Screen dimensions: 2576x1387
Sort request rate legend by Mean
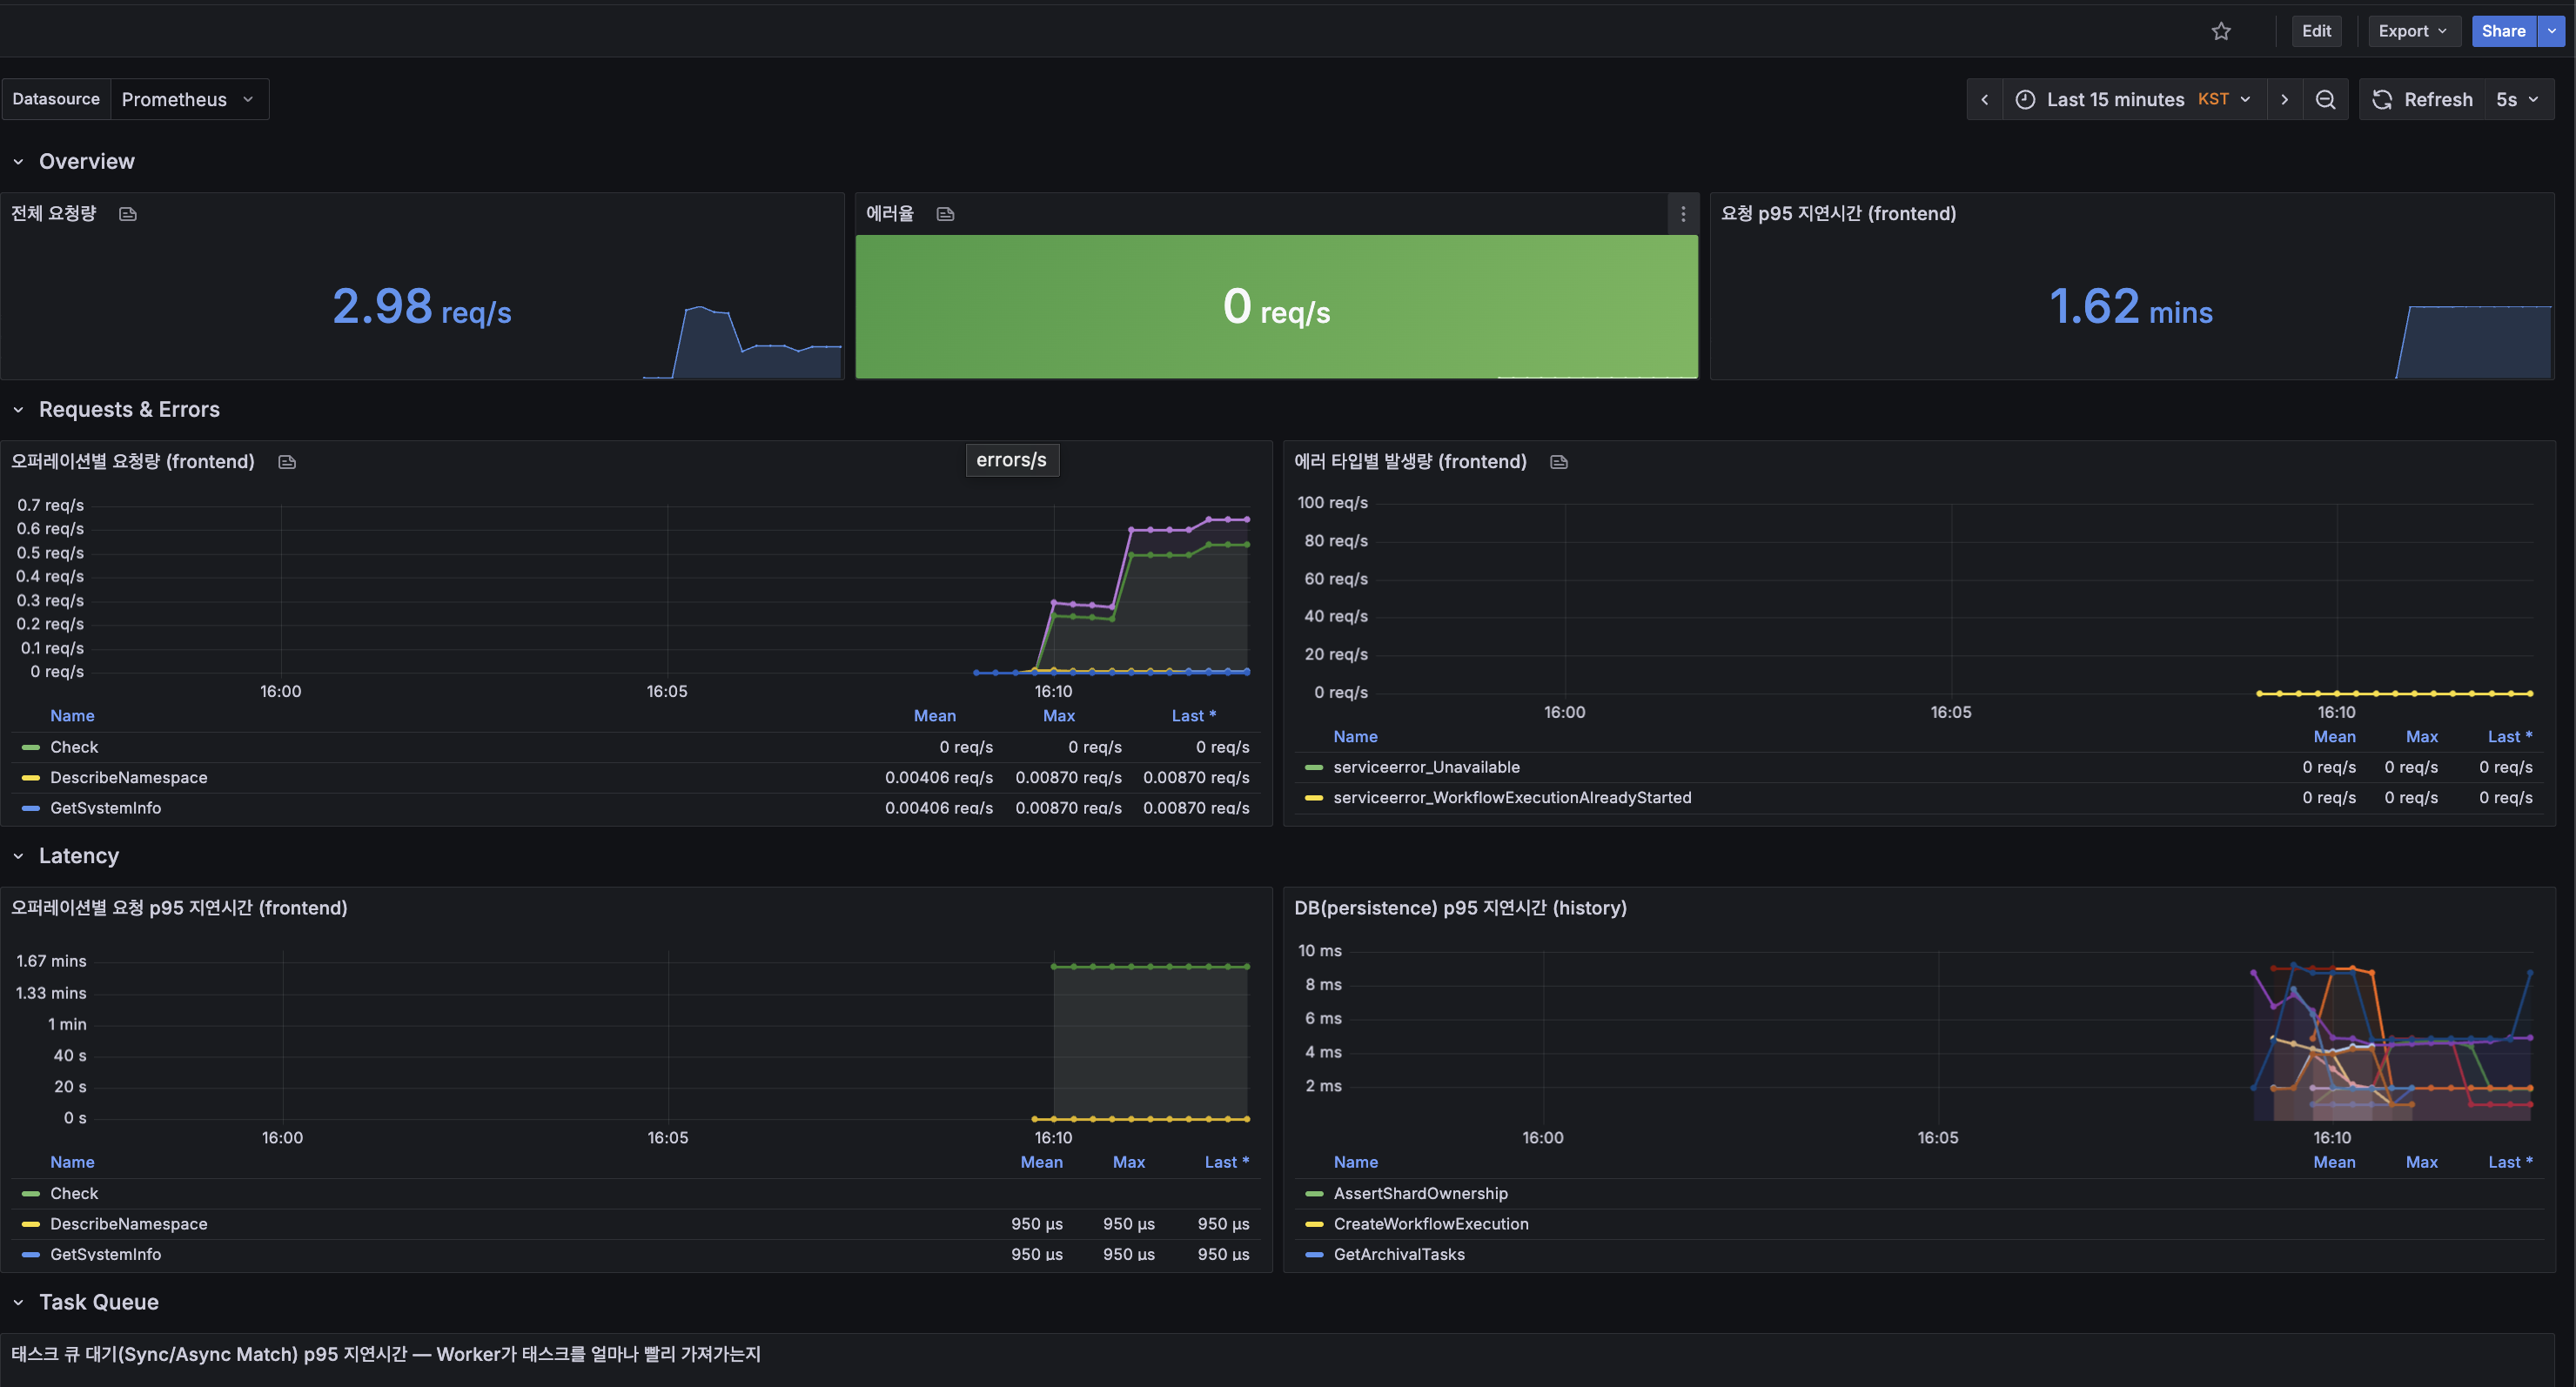(934, 716)
